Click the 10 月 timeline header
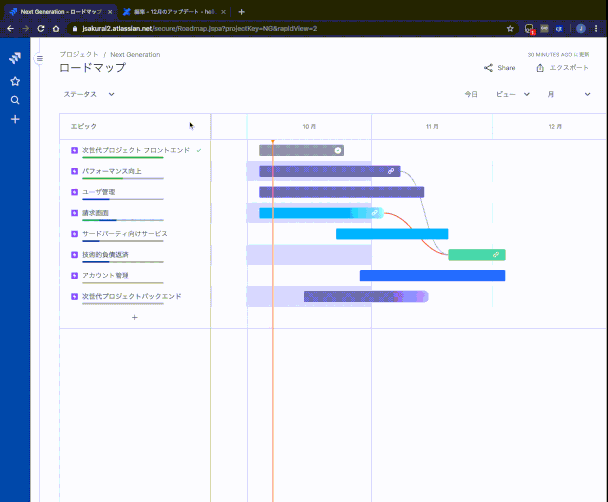Image resolution: width=608 pixels, height=502 pixels. click(x=309, y=126)
